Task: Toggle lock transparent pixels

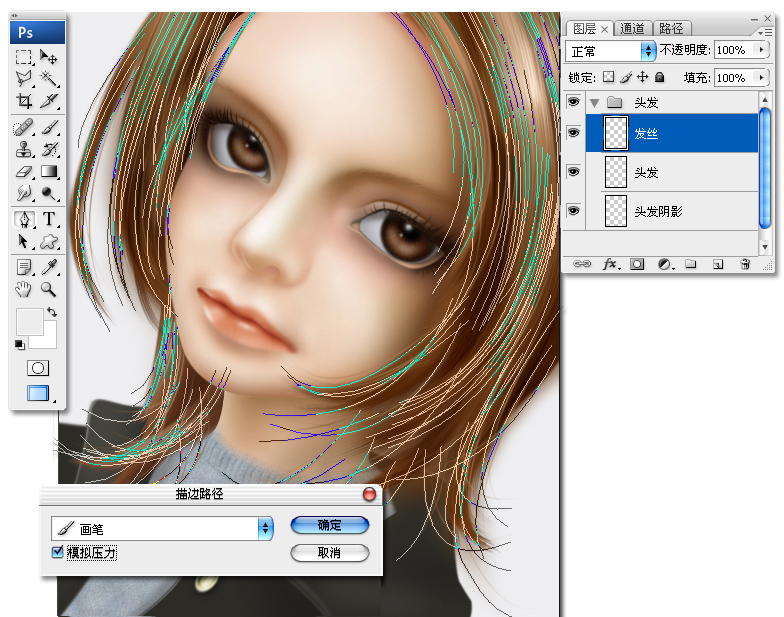Action: point(608,77)
